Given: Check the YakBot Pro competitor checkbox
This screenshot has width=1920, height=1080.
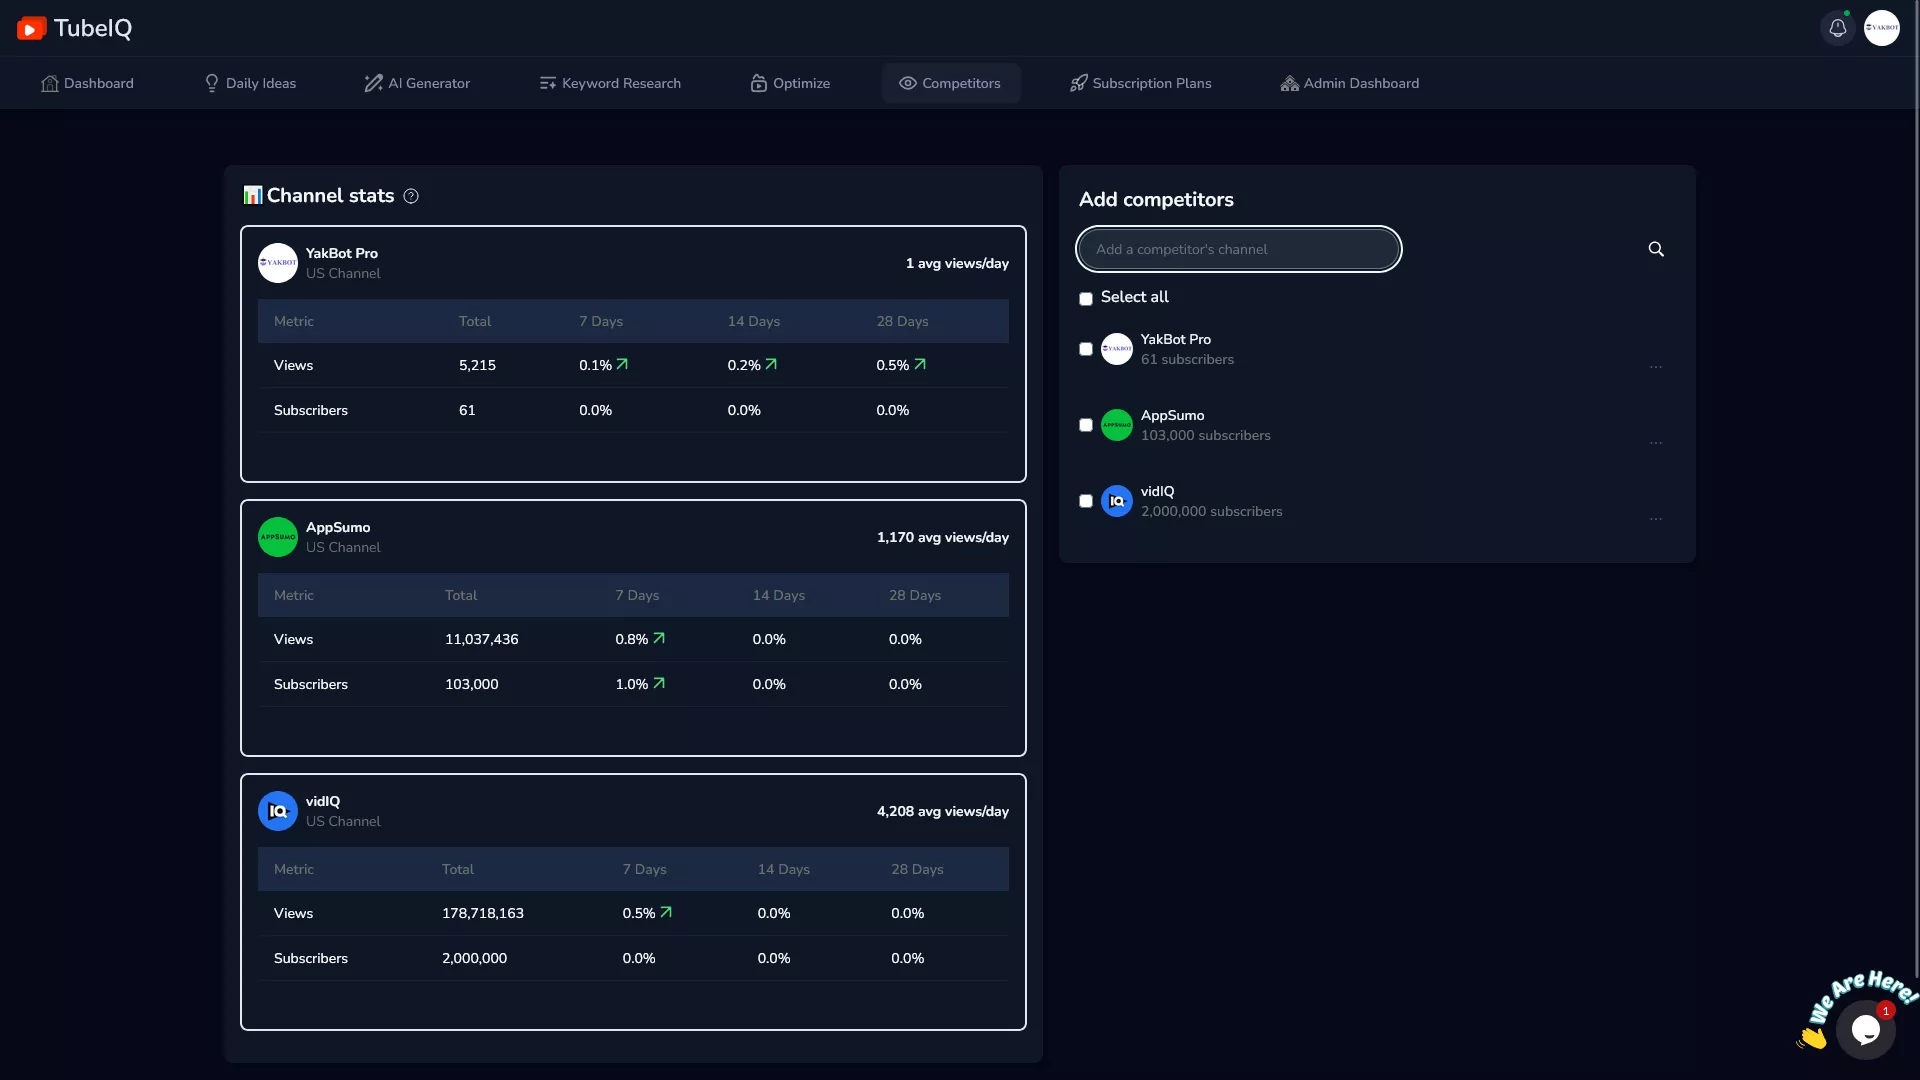Looking at the screenshot, I should 1086,349.
